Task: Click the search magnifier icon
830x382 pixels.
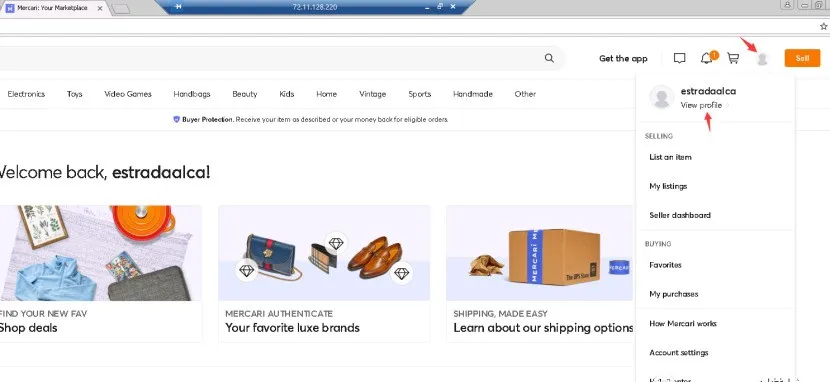Action: point(549,58)
